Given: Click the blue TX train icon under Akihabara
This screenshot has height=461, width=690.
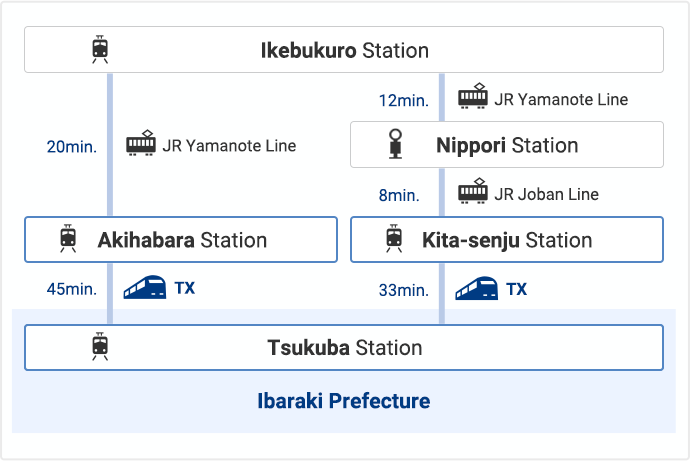Looking at the screenshot, I should pos(145,287).
